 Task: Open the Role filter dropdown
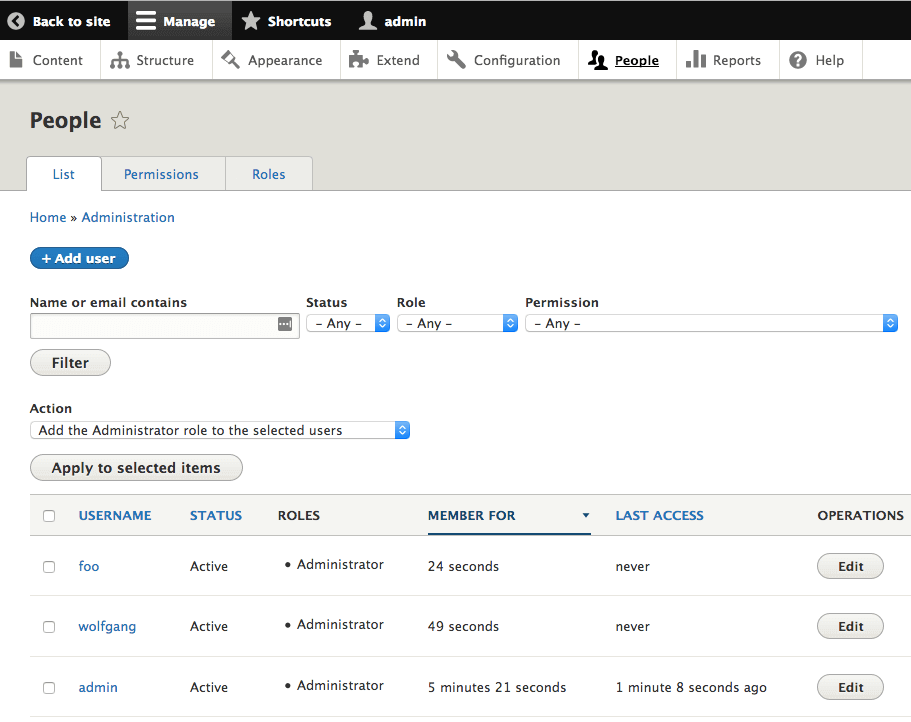(457, 324)
